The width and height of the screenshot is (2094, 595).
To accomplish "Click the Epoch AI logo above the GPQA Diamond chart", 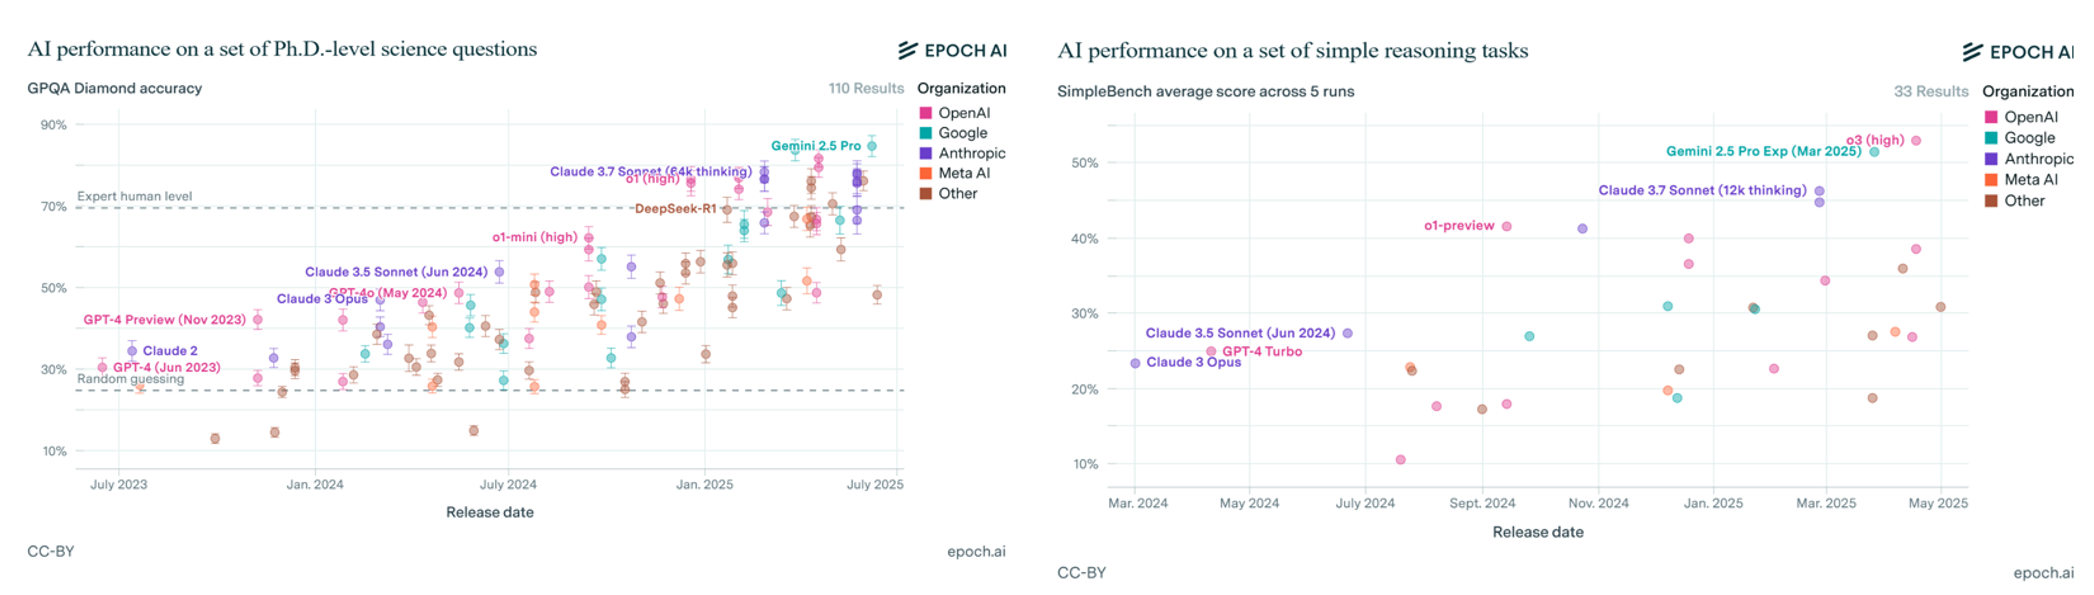I will pyautogui.click(x=952, y=50).
